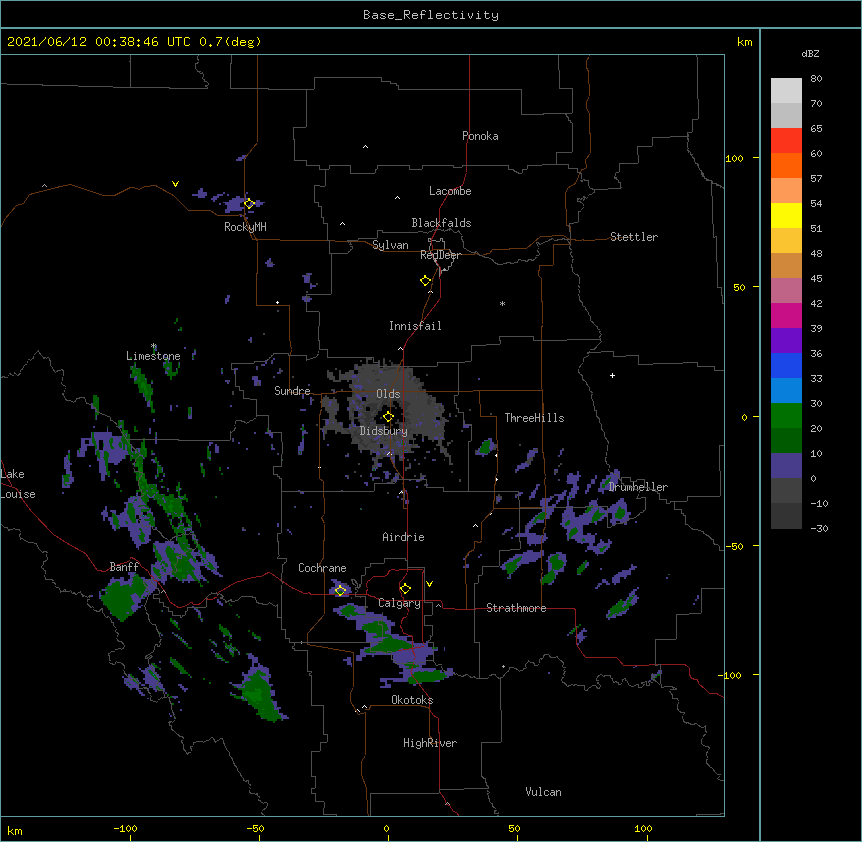This screenshot has width=862, height=842.
Task: Select the Olds label
Action: [388, 394]
